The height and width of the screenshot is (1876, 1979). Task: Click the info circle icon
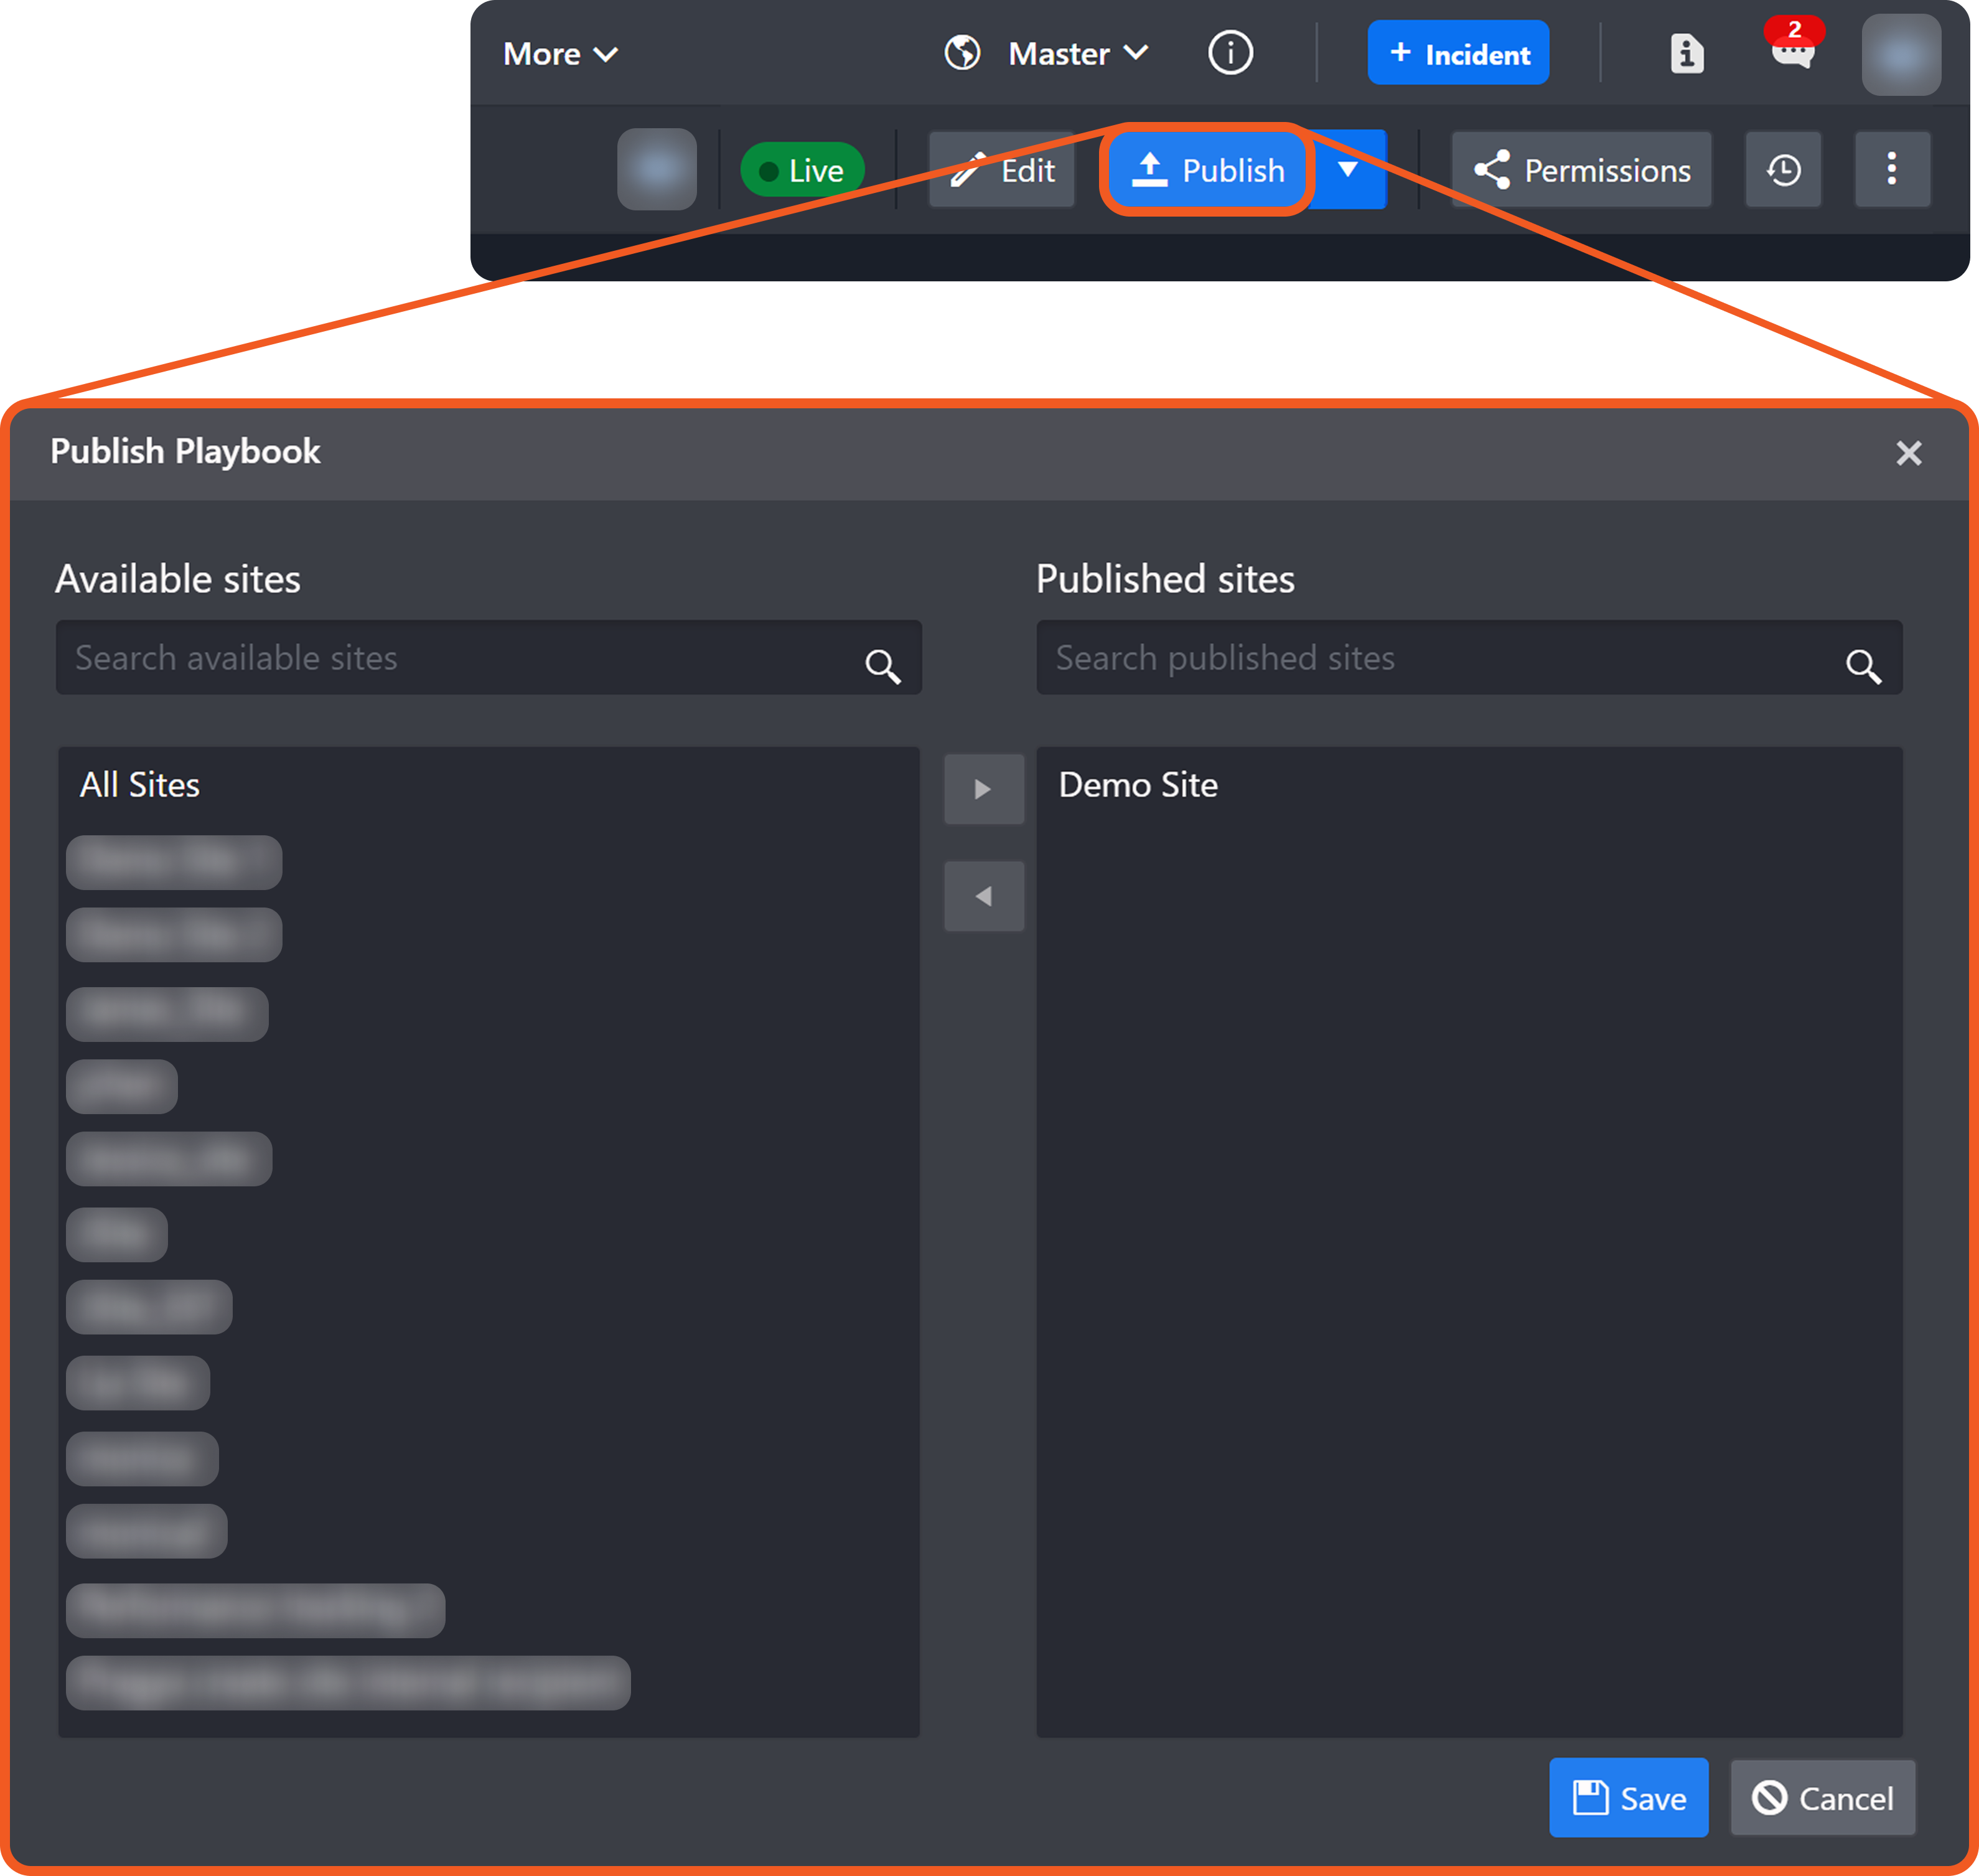click(x=1230, y=53)
